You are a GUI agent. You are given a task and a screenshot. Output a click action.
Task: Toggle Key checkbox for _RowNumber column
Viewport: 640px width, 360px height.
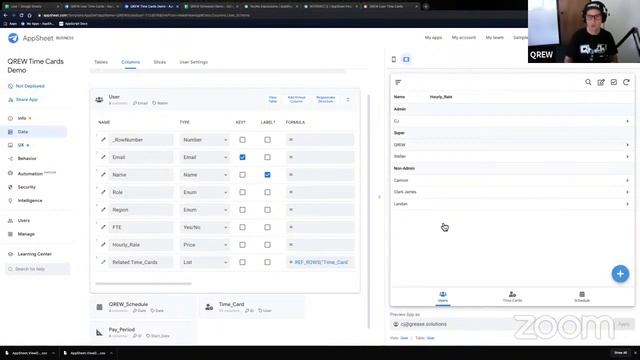pos(242,140)
